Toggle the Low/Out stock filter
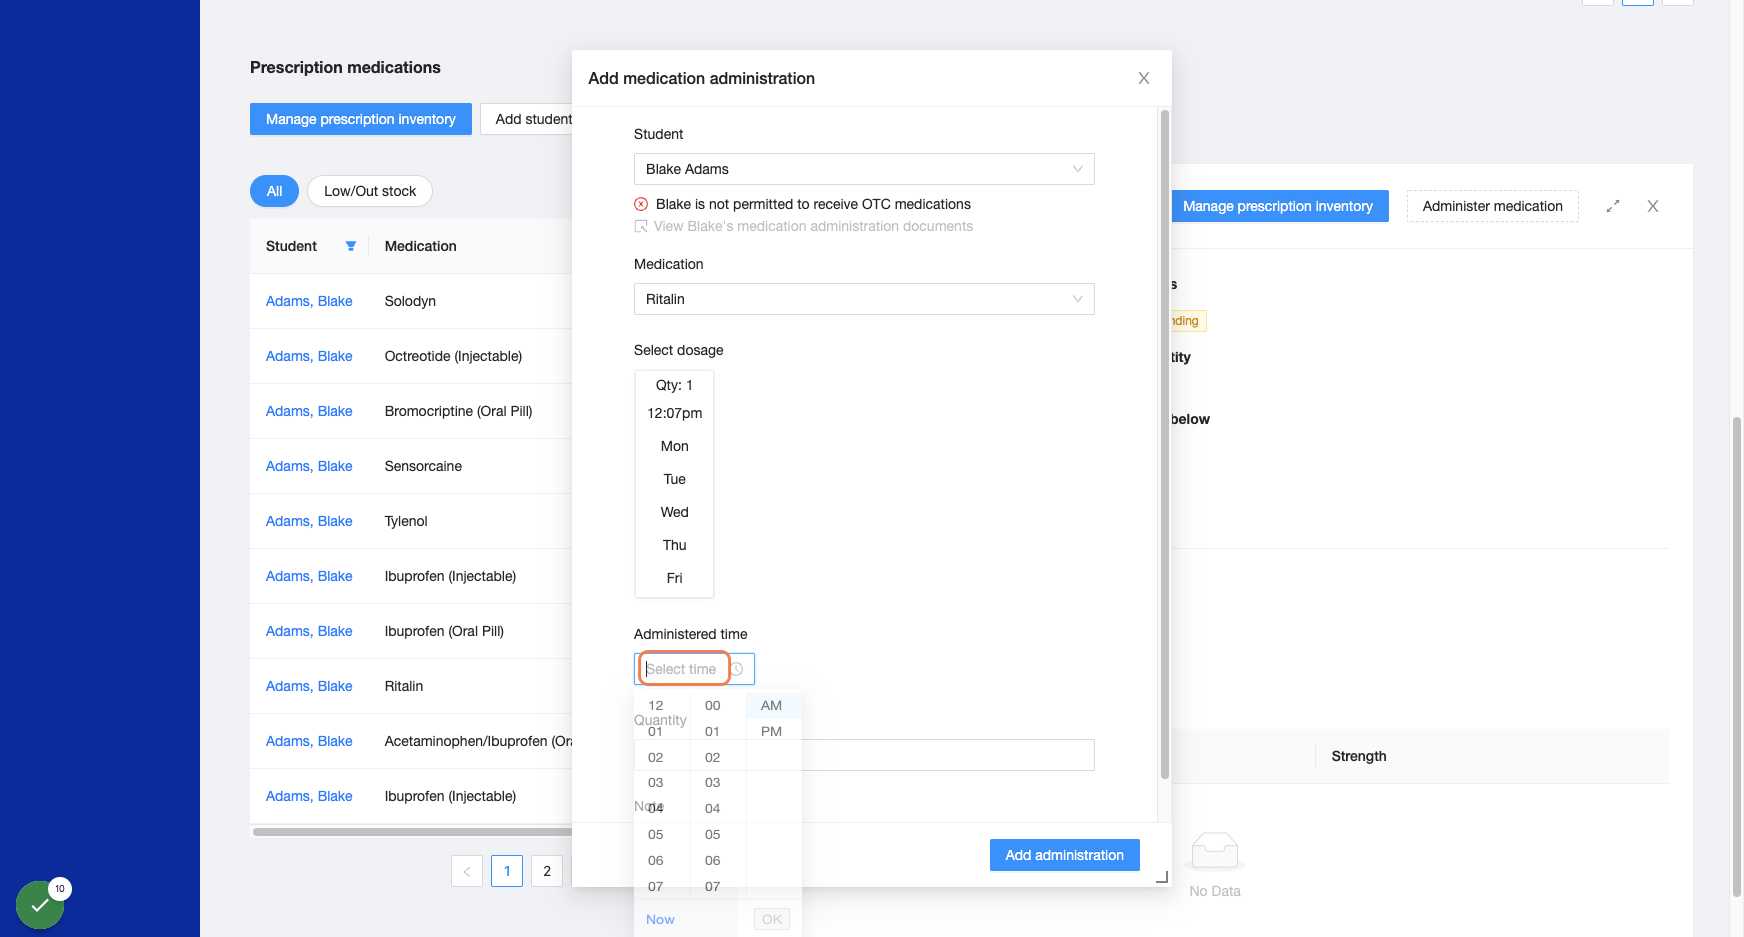The width and height of the screenshot is (1744, 937). click(x=370, y=191)
